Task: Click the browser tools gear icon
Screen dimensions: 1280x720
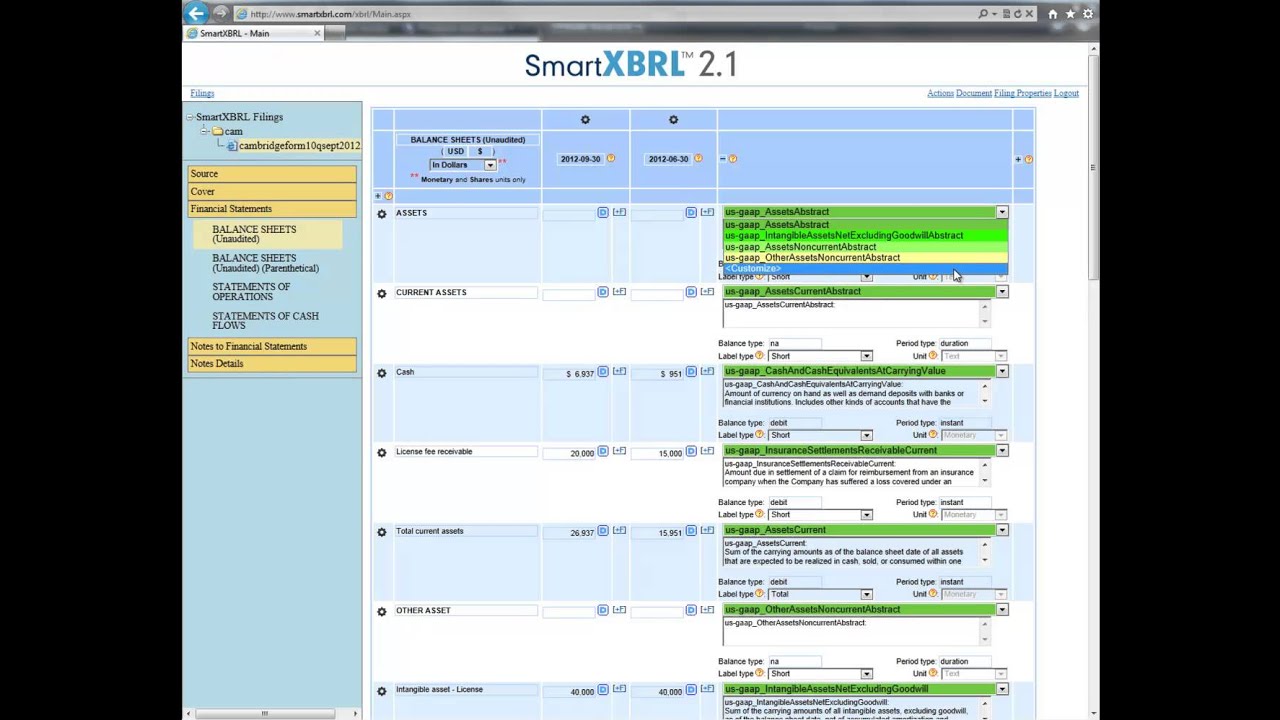Action: [1088, 14]
